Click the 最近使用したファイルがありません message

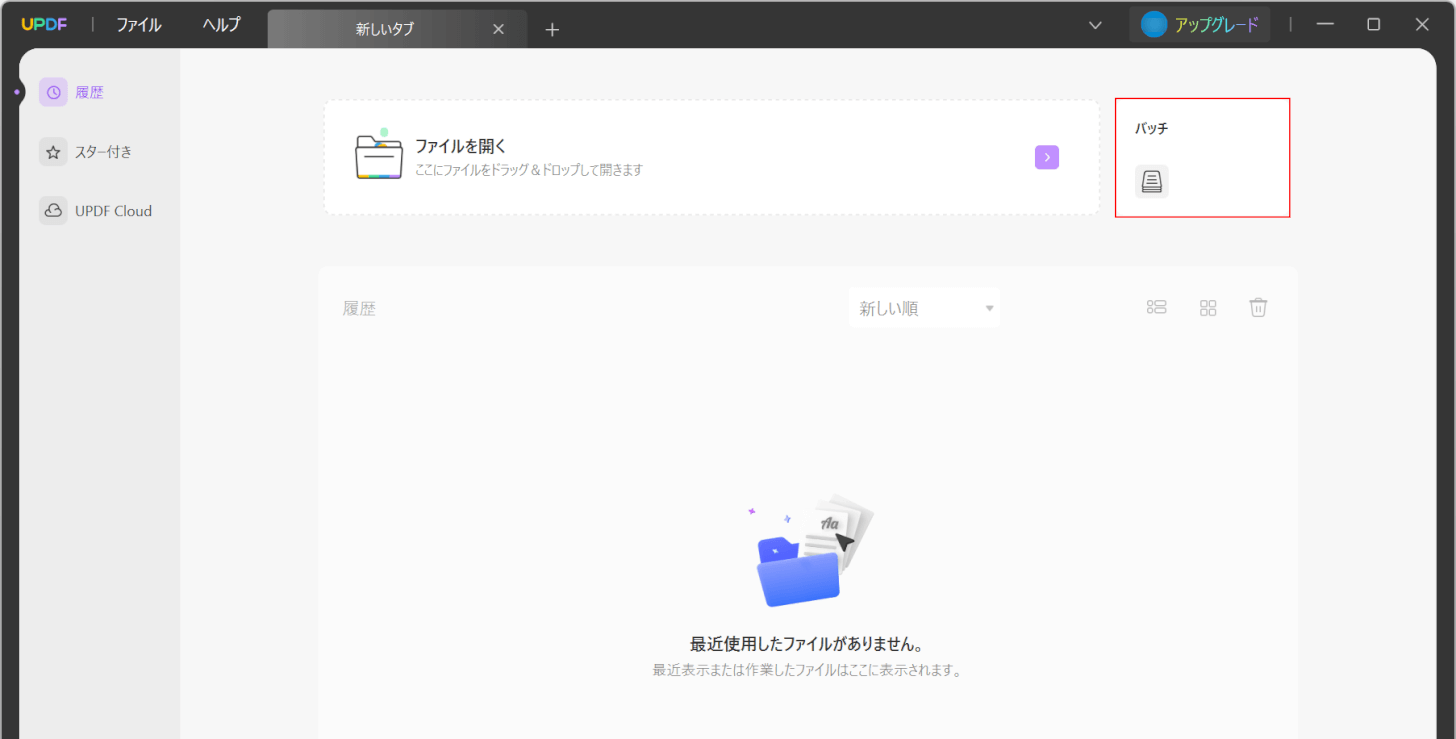(806, 644)
